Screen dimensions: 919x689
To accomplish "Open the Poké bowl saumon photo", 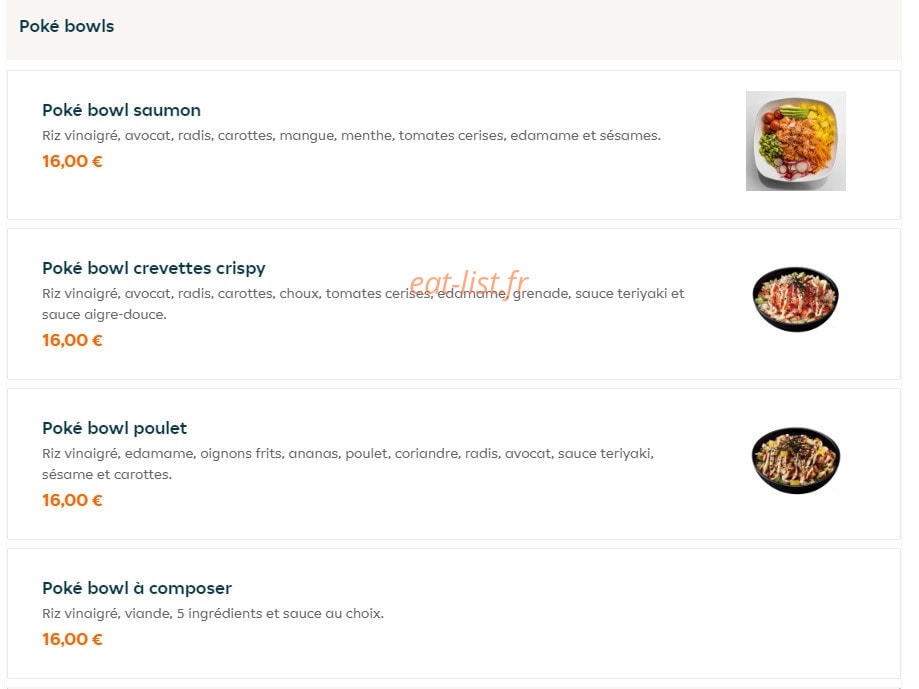I will pyautogui.click(x=795, y=141).
